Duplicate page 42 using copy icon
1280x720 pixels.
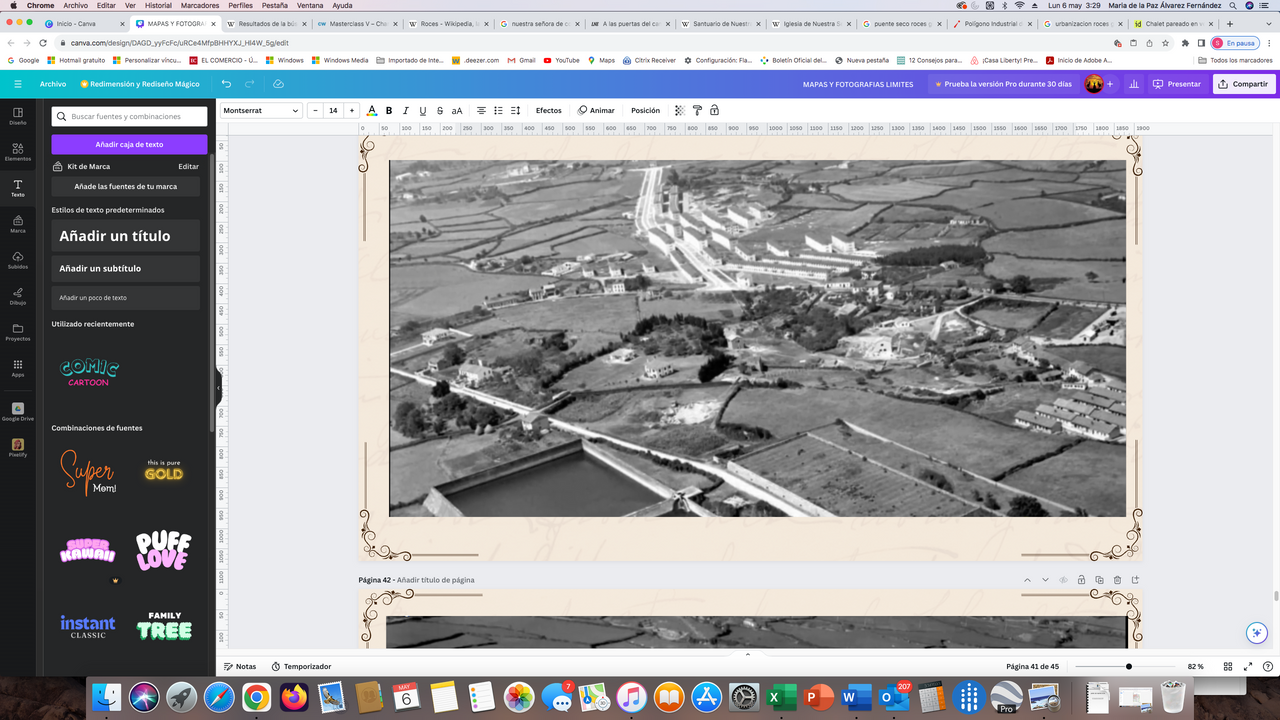(1099, 580)
